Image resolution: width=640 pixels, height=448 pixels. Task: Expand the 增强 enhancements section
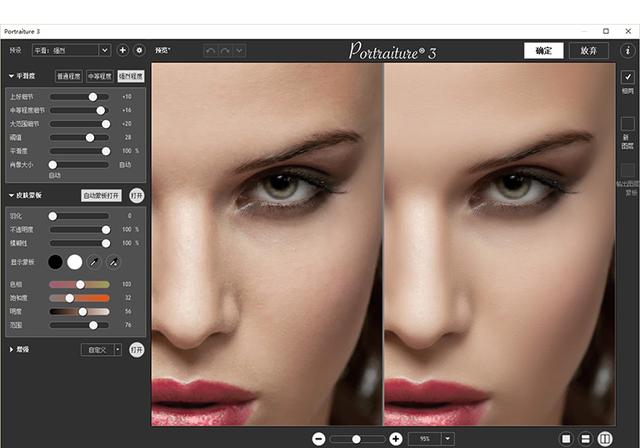click(x=11, y=350)
